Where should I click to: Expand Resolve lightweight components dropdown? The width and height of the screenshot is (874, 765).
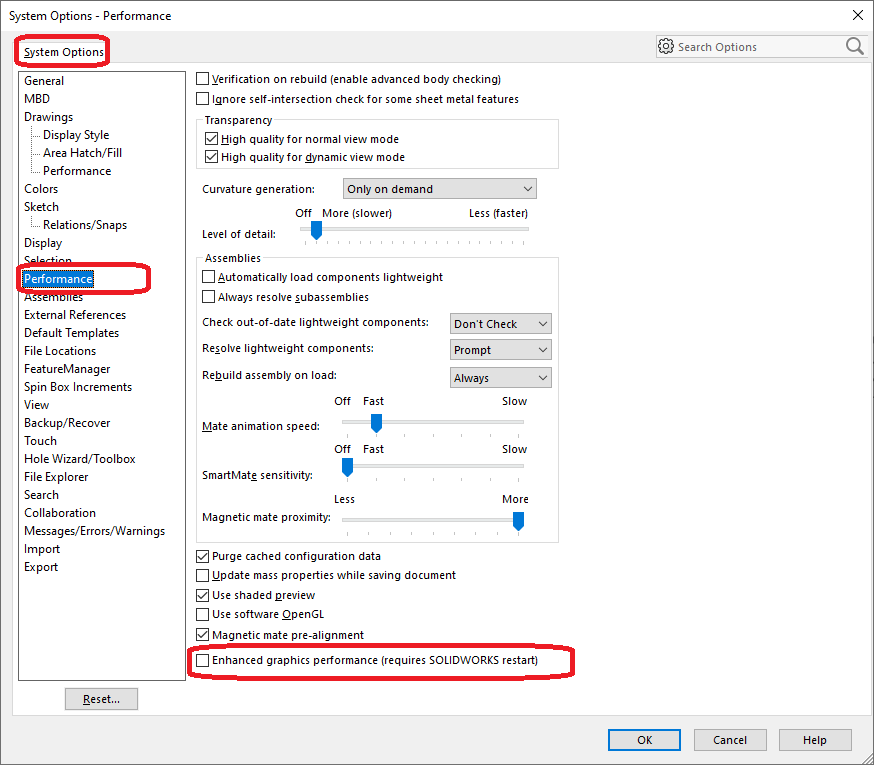[500, 350]
